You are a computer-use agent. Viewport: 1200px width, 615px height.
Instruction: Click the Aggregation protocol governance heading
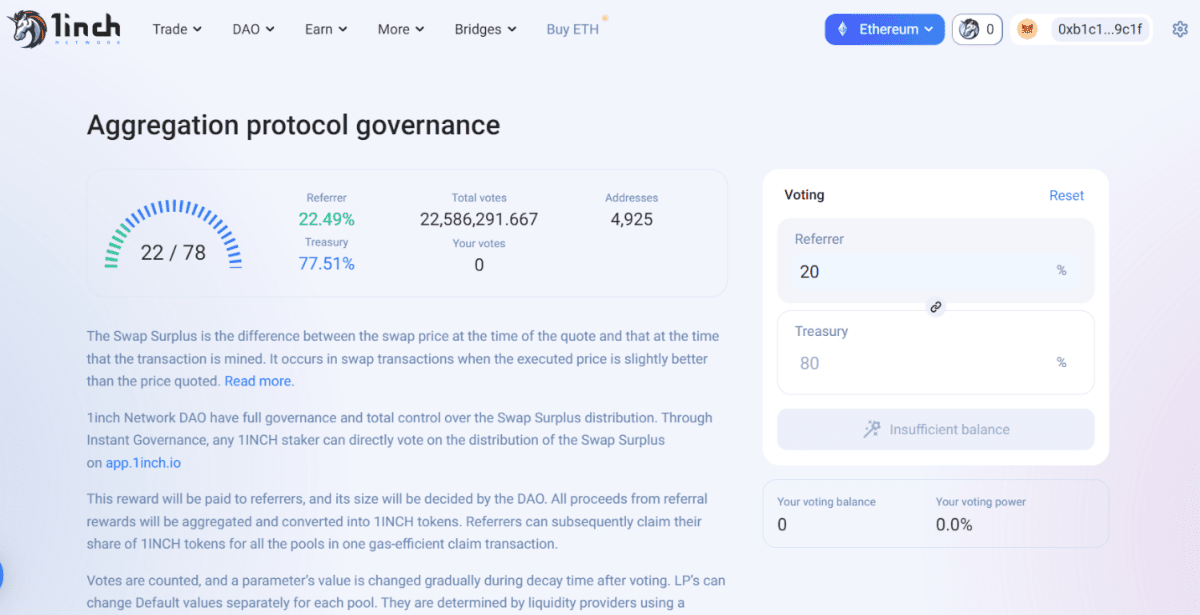(293, 125)
